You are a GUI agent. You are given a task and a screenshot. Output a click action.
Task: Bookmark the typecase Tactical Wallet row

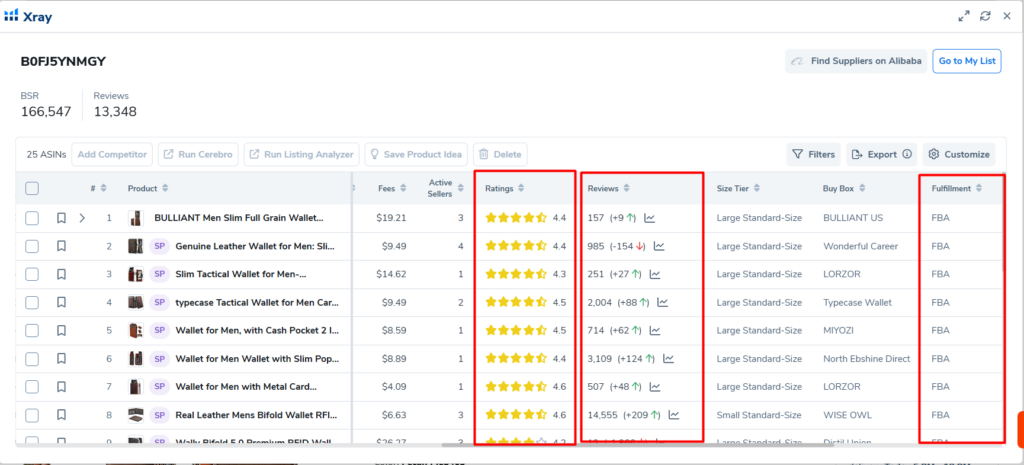[x=61, y=302]
